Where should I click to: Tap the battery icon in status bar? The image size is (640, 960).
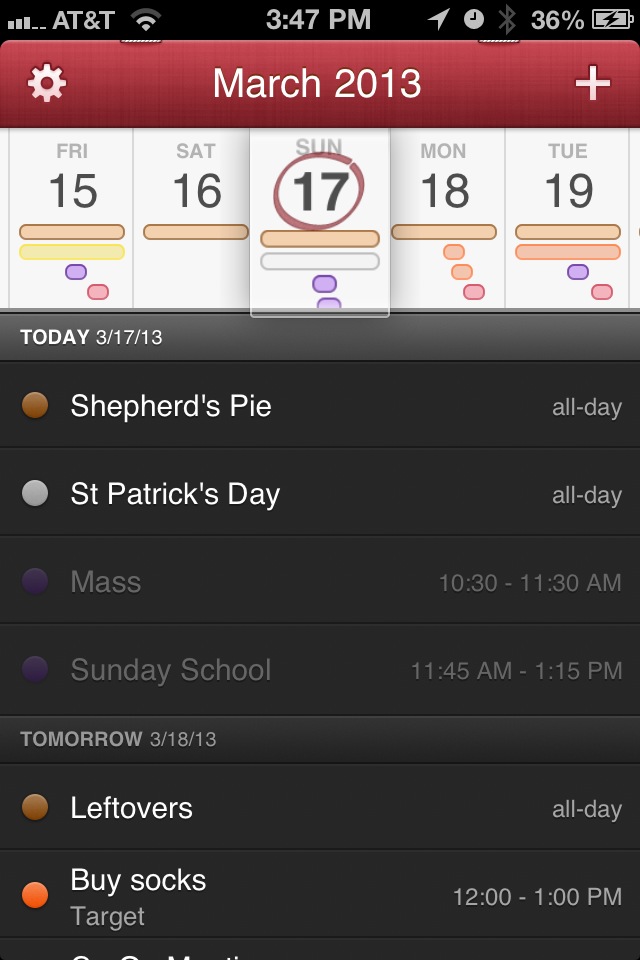click(x=612, y=19)
